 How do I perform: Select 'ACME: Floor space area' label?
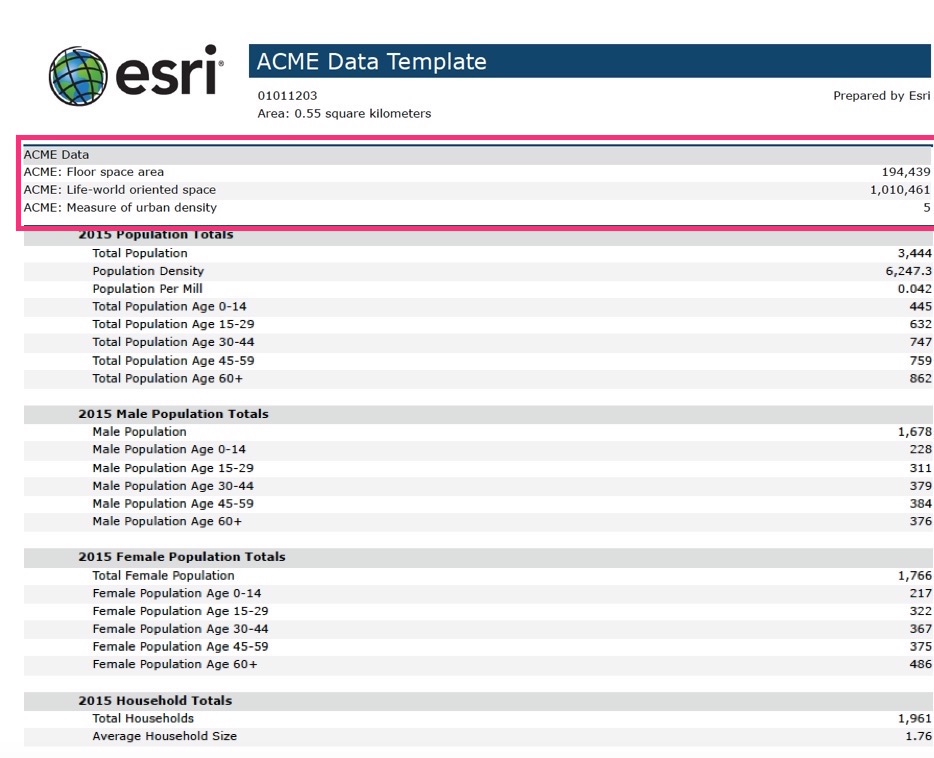point(94,172)
